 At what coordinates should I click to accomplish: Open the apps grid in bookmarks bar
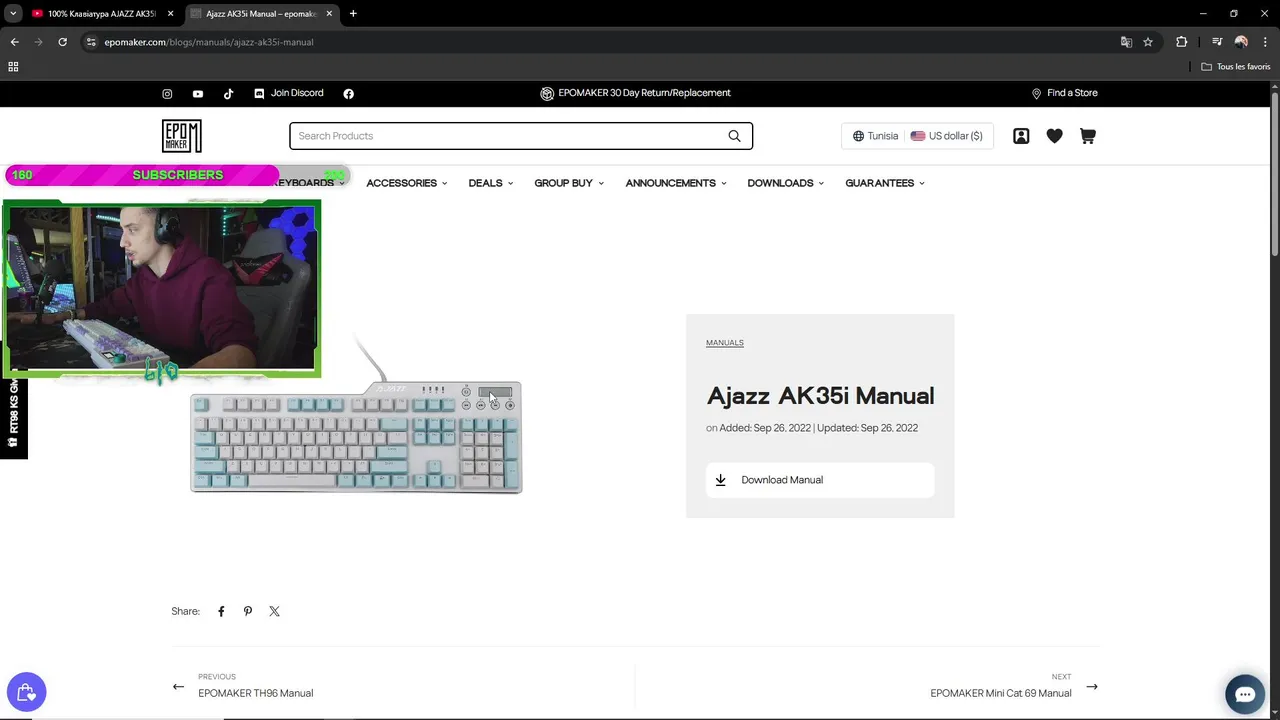(13, 67)
